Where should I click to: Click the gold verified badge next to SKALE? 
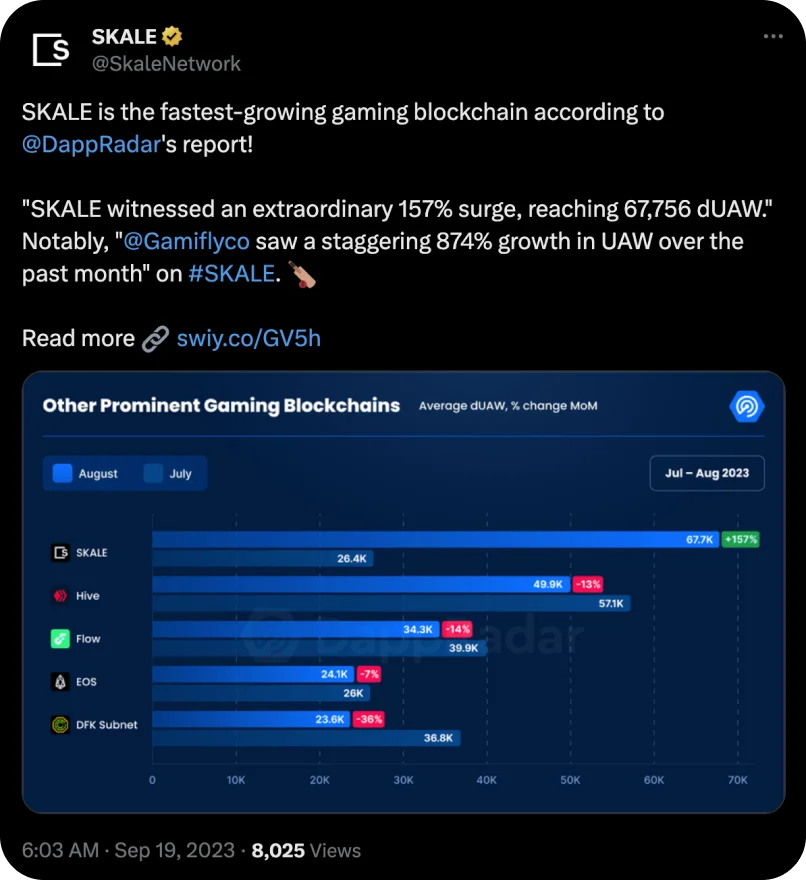[172, 36]
